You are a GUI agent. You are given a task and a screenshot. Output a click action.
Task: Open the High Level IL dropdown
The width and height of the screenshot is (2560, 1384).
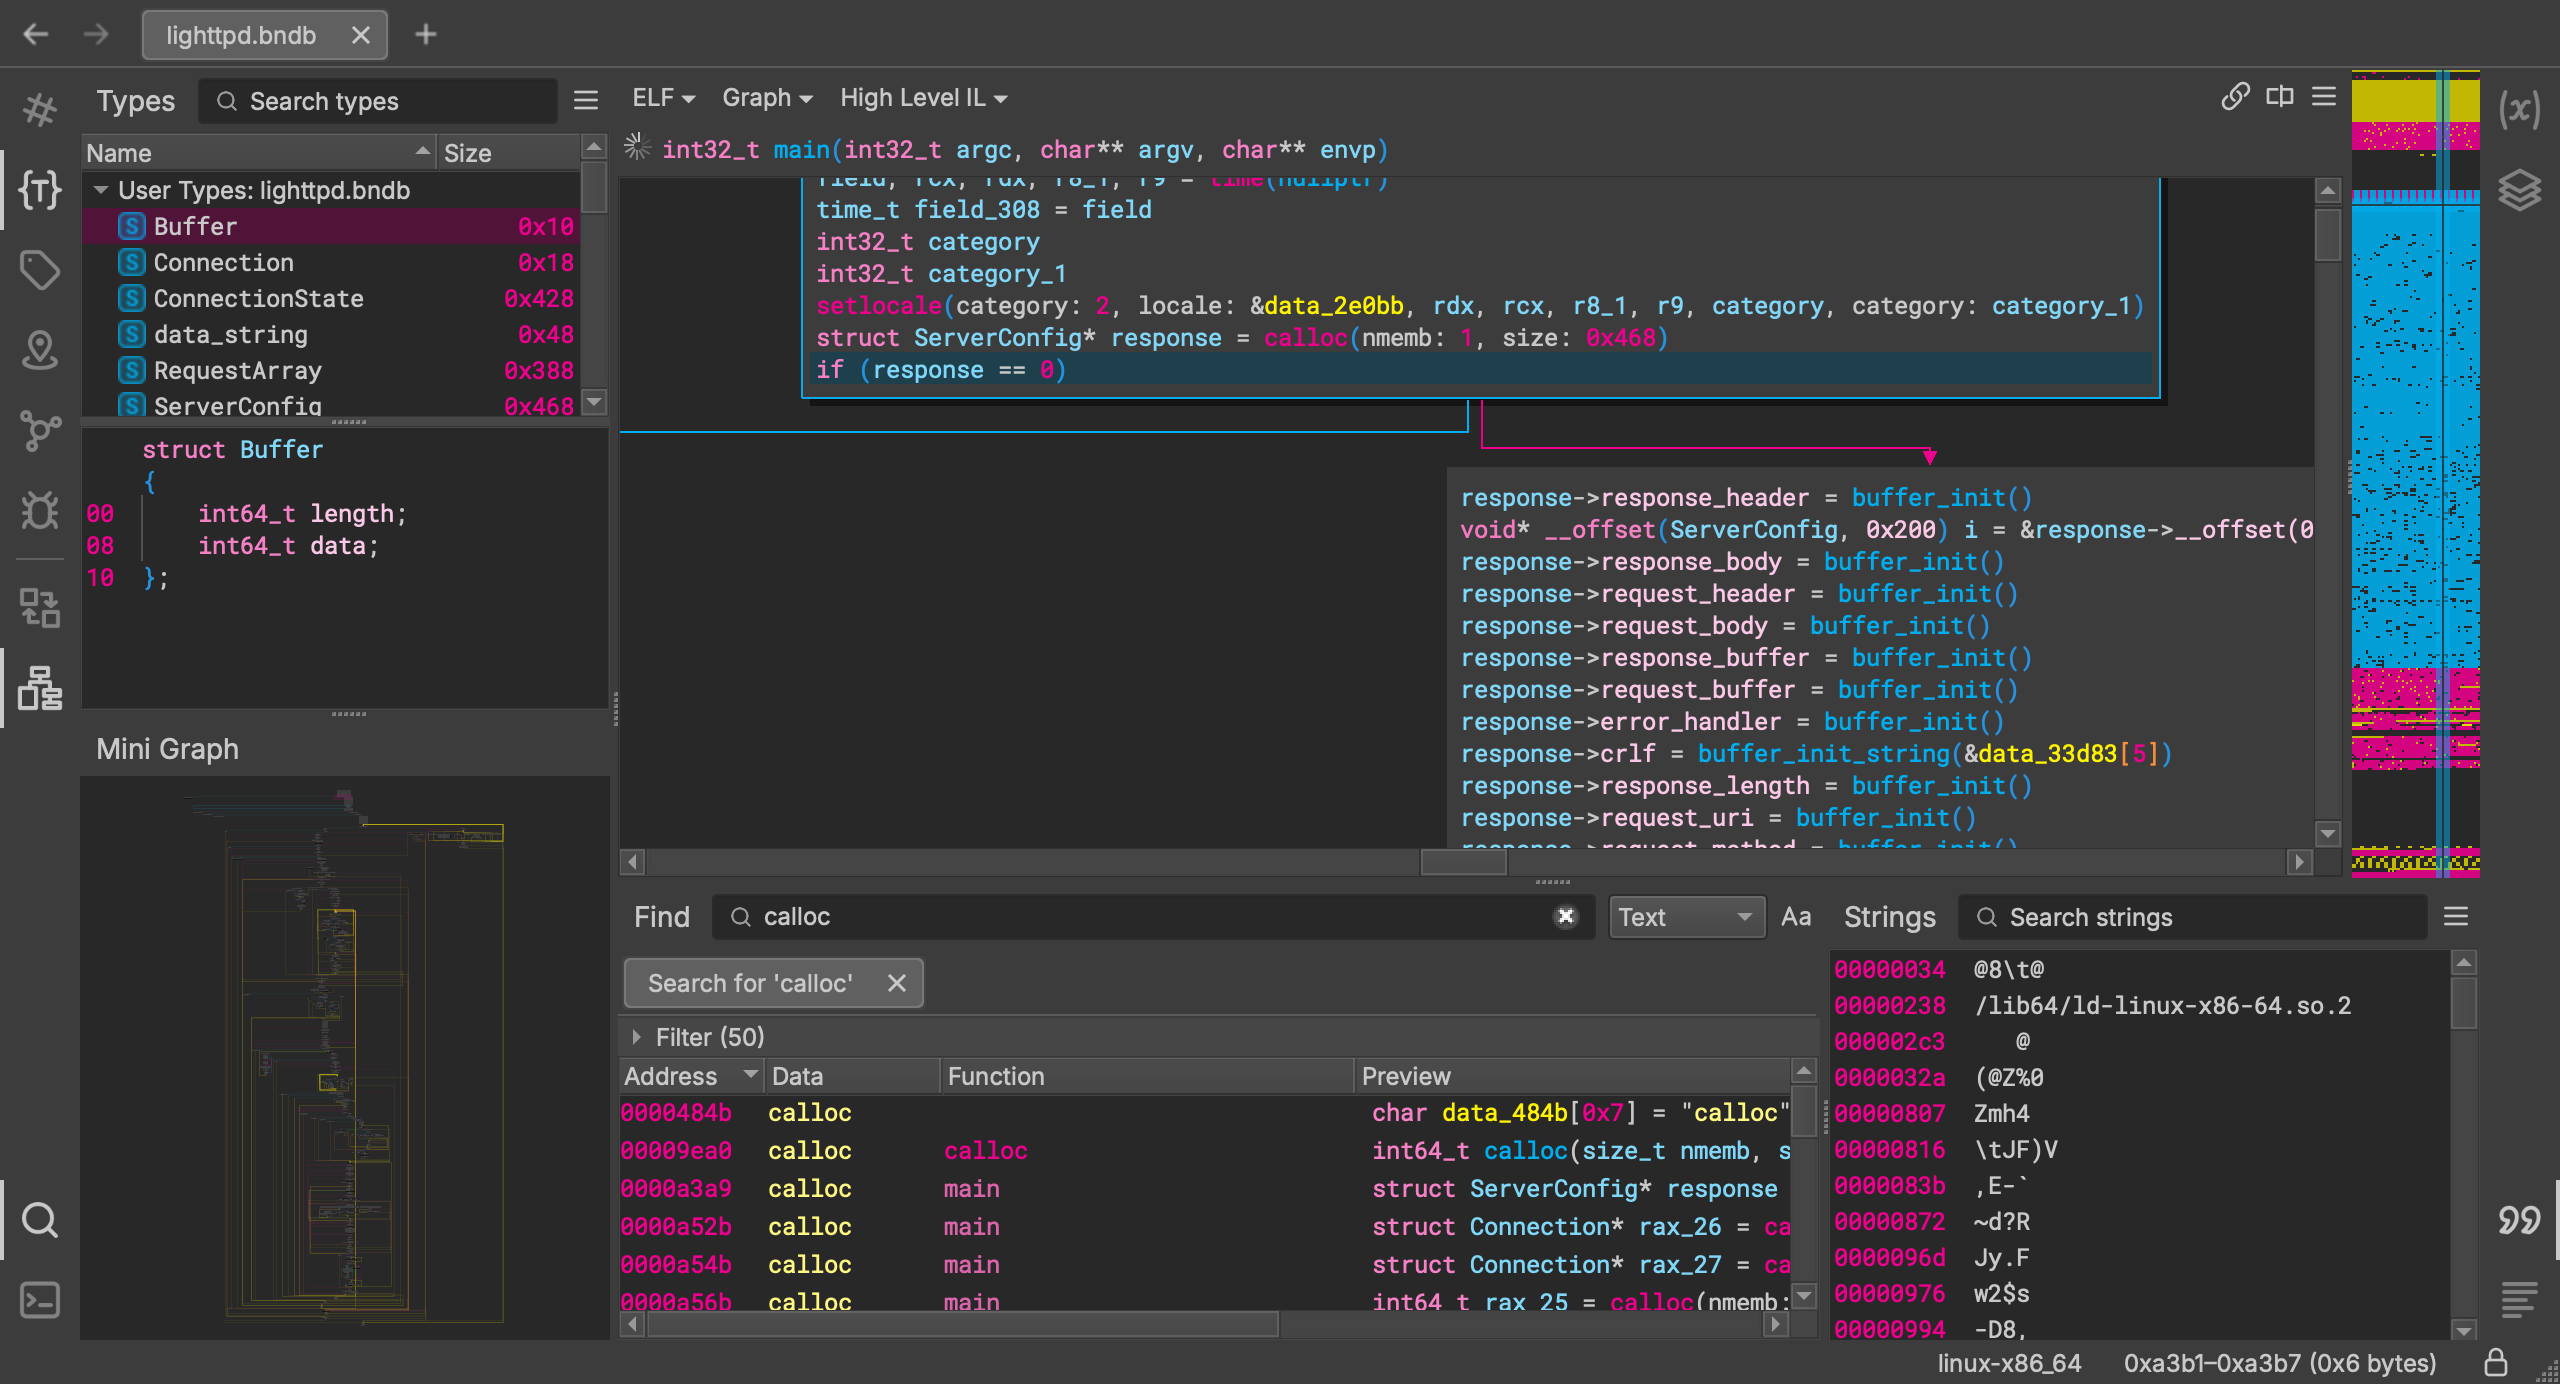coord(923,98)
